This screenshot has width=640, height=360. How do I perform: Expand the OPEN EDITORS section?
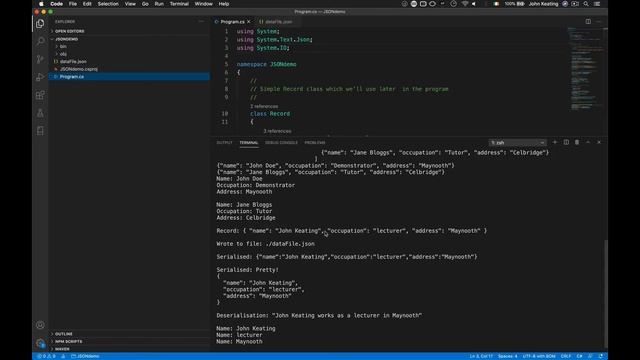[69, 31]
